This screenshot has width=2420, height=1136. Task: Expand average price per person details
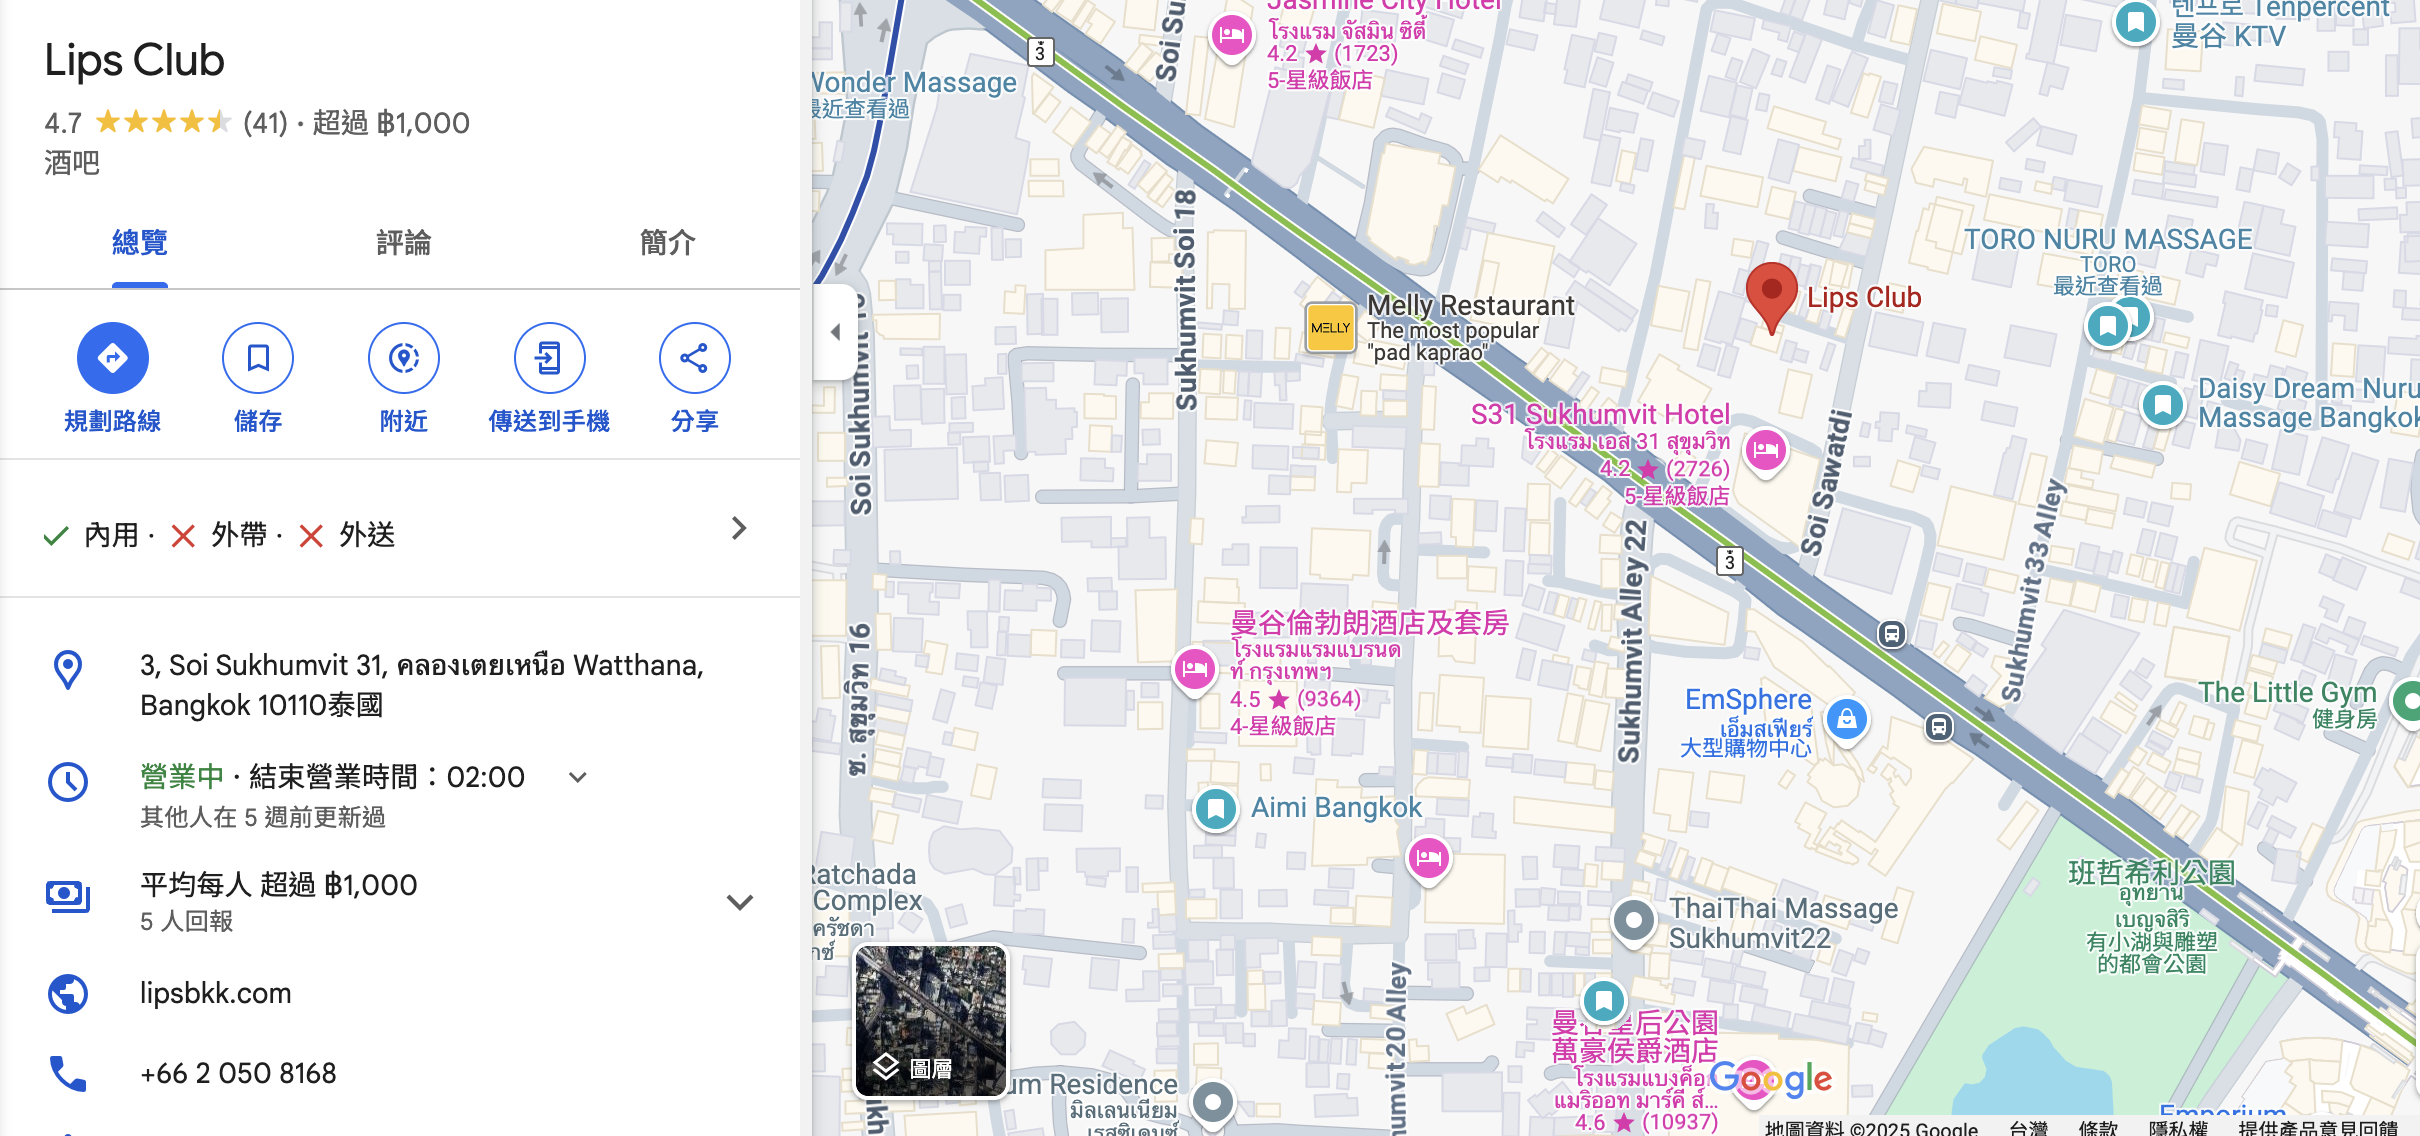pos(739,902)
